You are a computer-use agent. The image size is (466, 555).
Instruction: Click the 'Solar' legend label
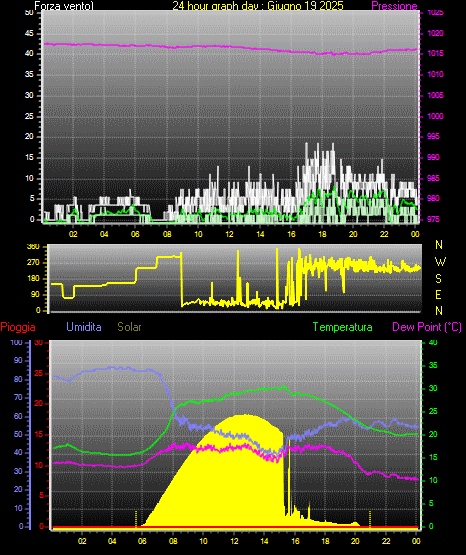point(130,327)
